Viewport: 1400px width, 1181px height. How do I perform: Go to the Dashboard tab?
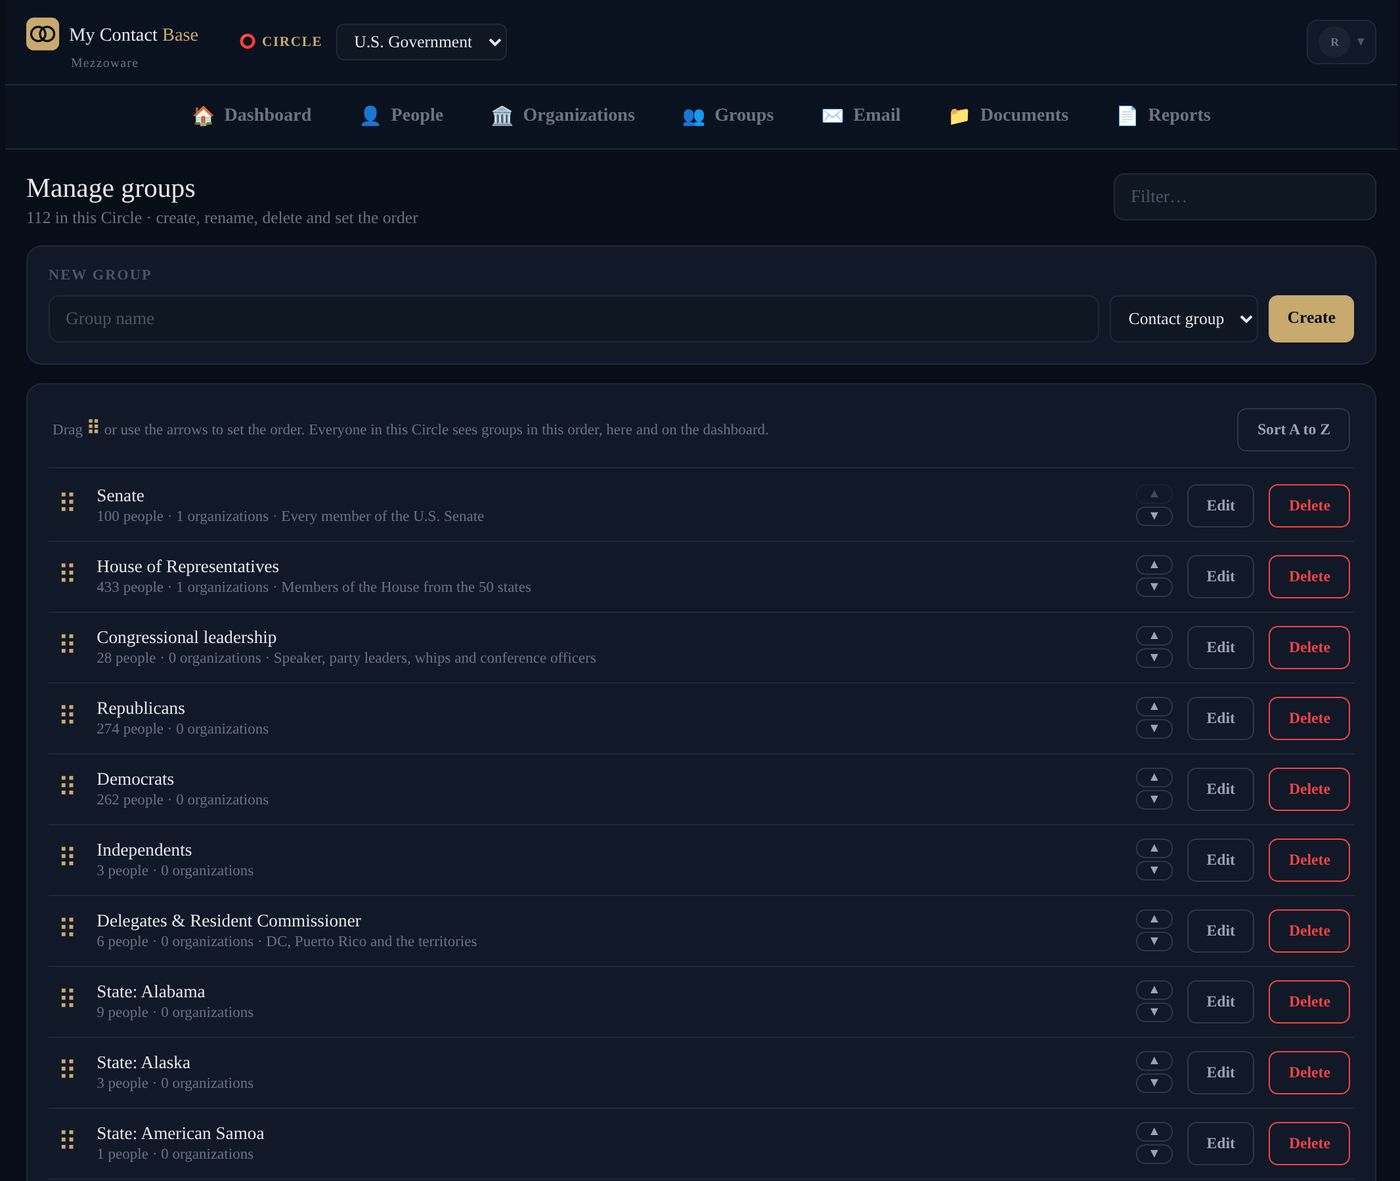tap(252, 116)
